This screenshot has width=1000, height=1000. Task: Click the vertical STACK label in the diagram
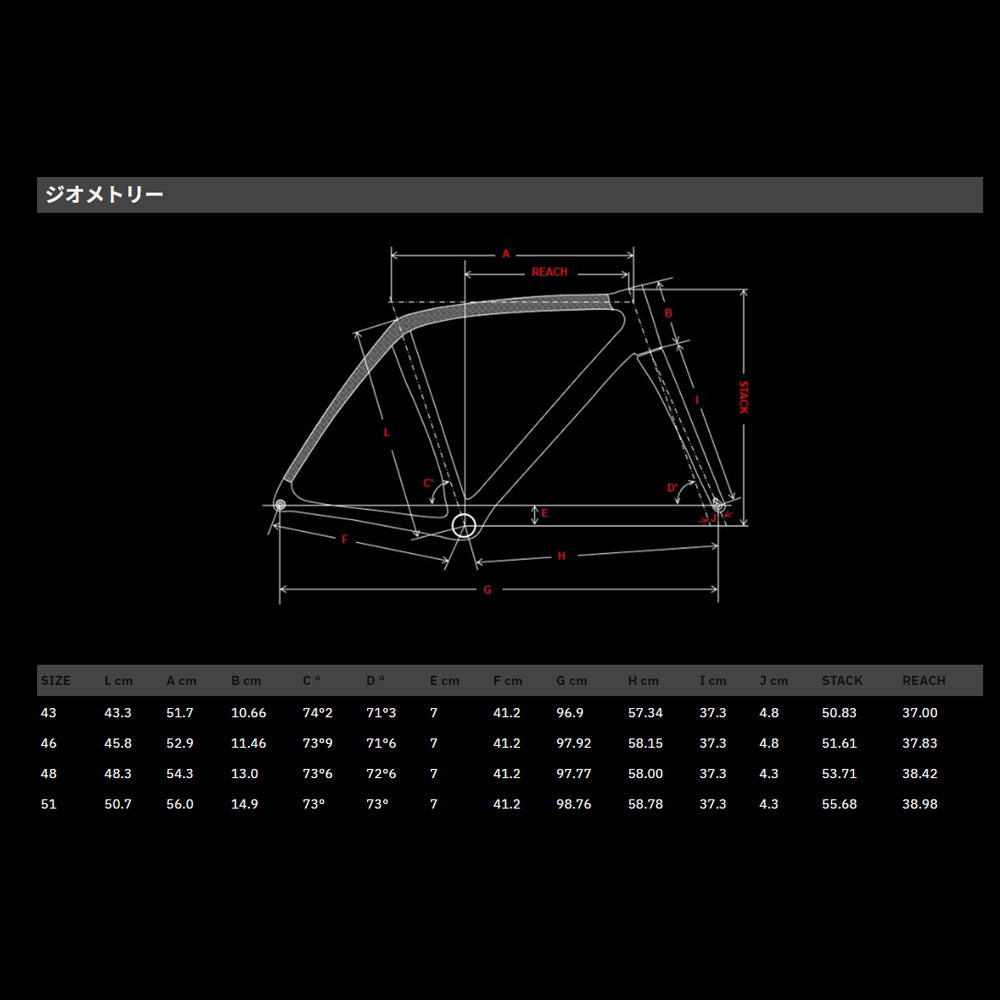(743, 397)
